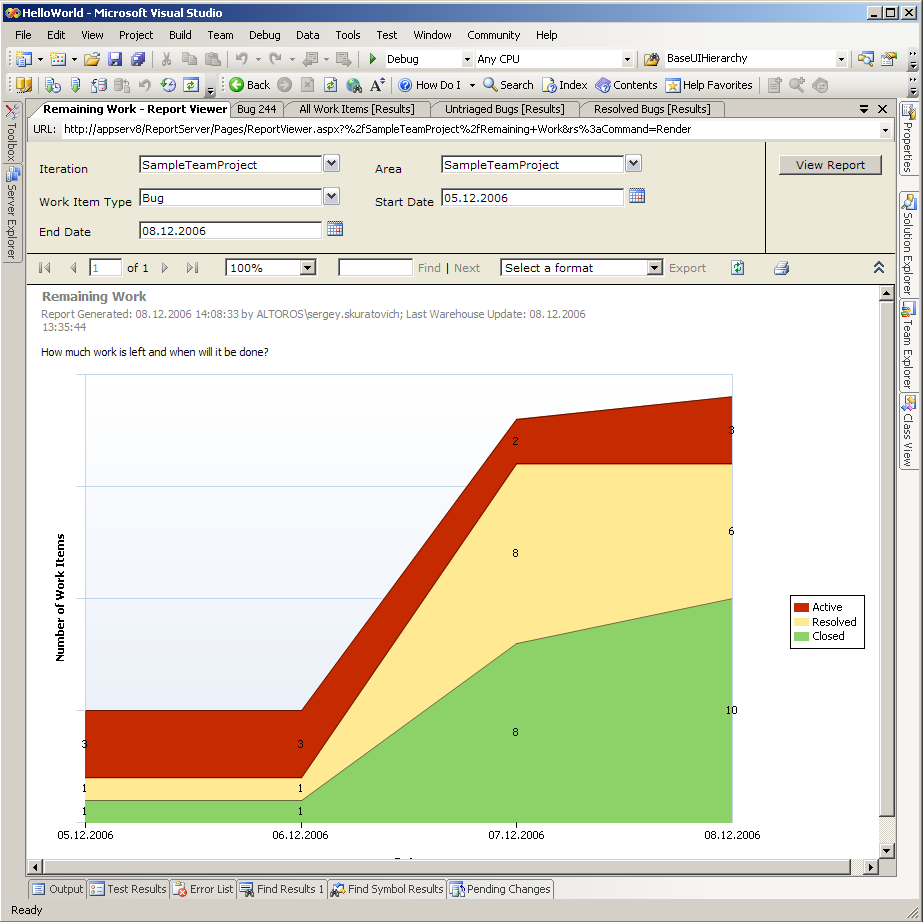
Task: Click the Find in Files binoculars folder icon
Action: click(651, 59)
